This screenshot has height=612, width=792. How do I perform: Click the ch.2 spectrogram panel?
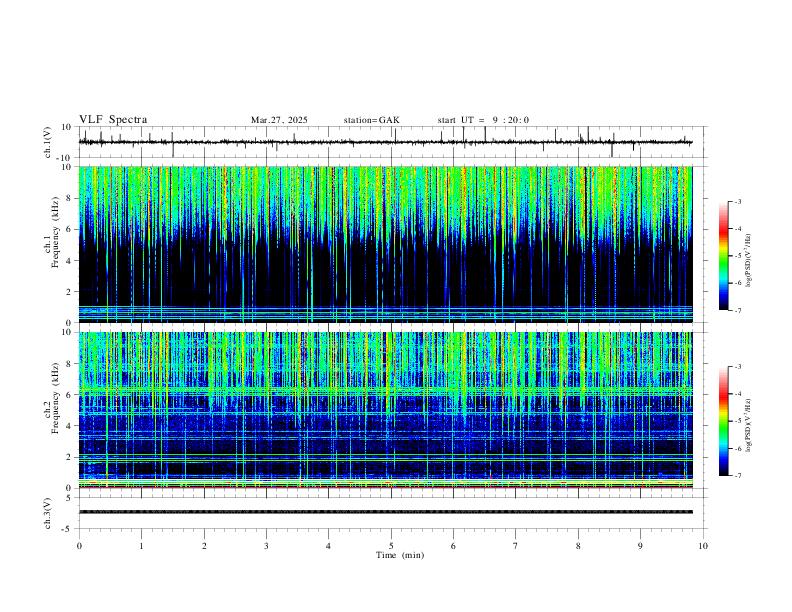[385, 410]
